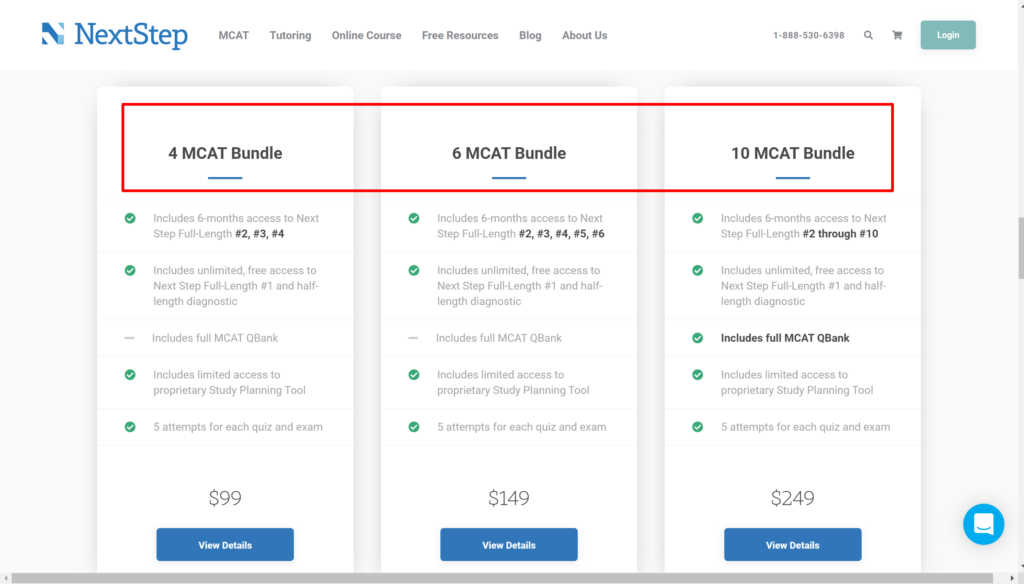The image size is (1024, 584).
Task: View Details for the 6 MCAT Bundle
Action: [508, 544]
